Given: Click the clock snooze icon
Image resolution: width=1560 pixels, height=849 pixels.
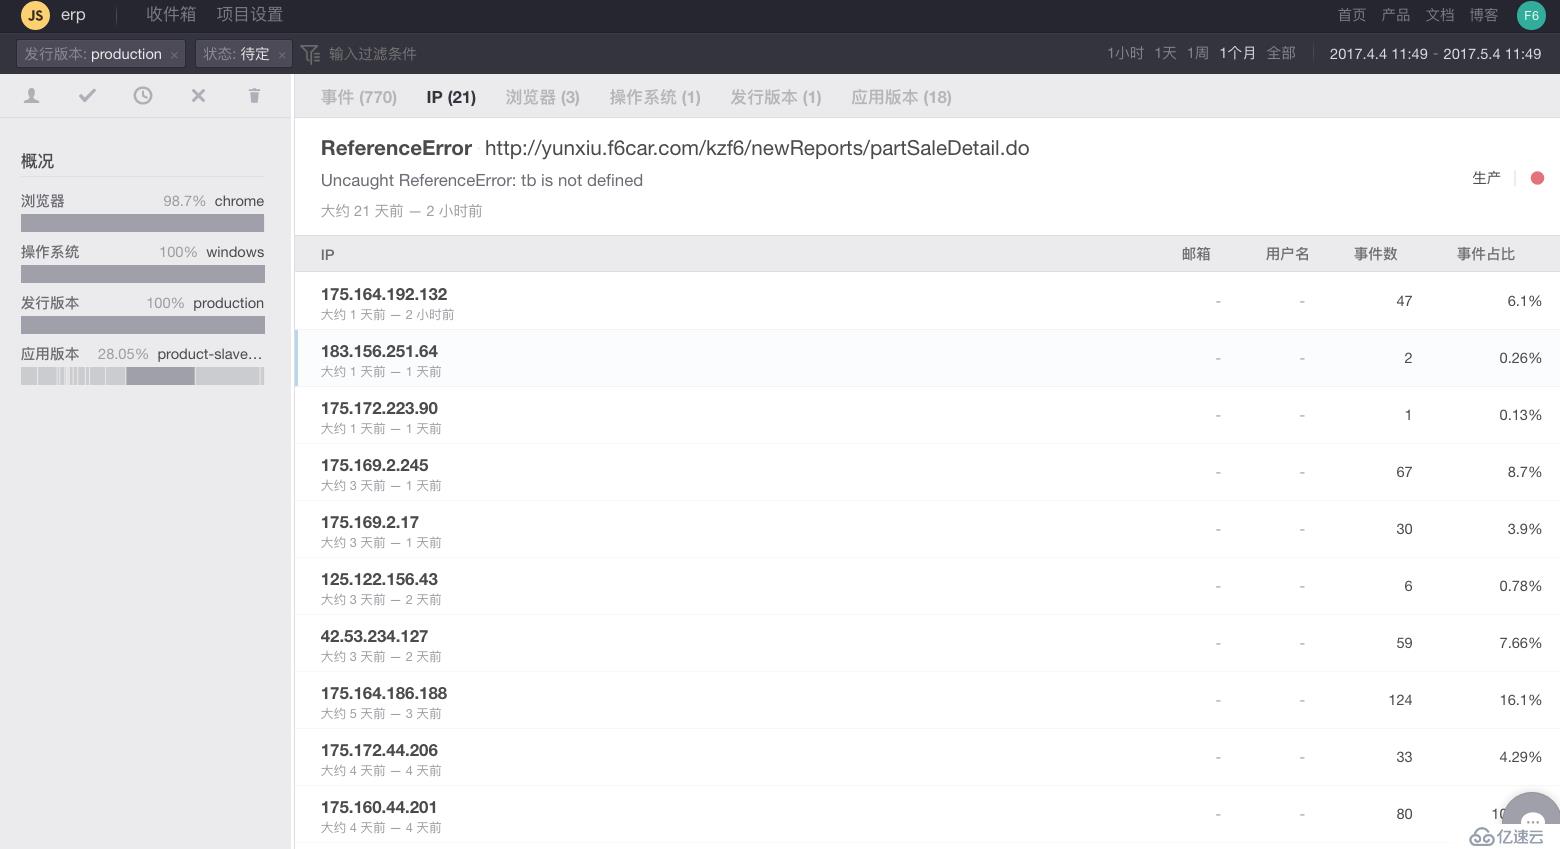Looking at the screenshot, I should (143, 96).
